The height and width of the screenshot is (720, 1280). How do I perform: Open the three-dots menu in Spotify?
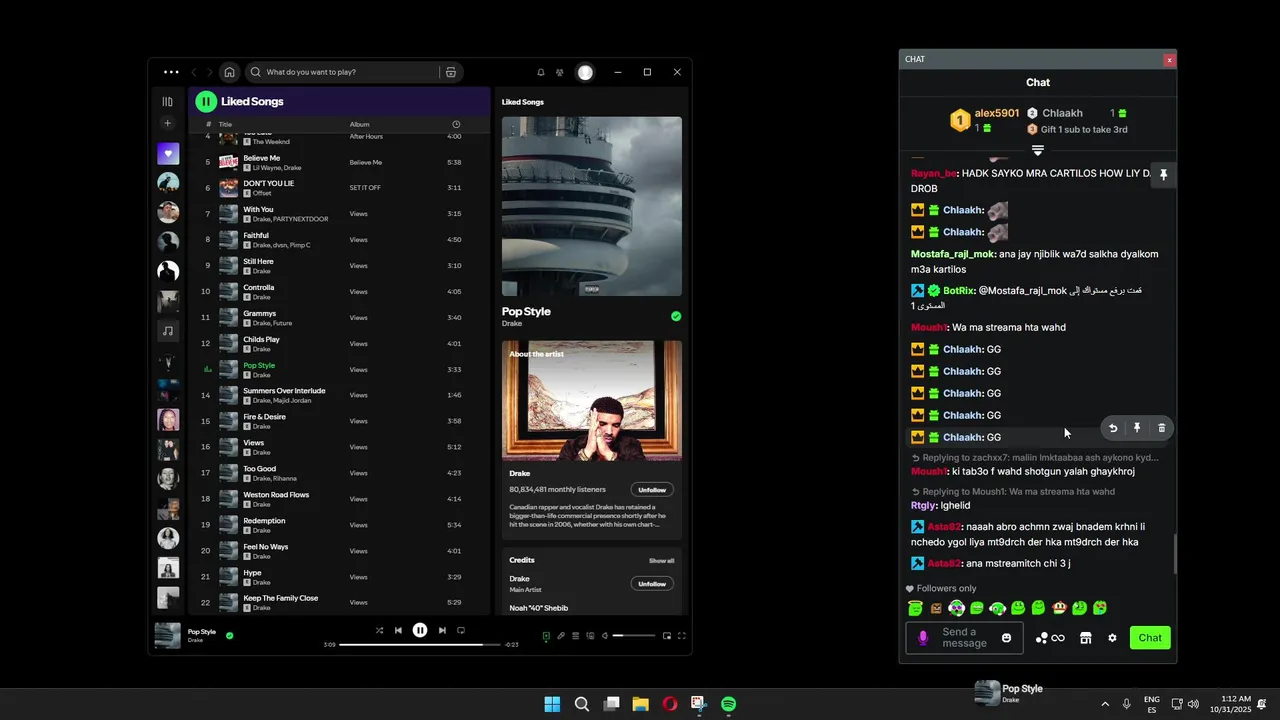171,72
